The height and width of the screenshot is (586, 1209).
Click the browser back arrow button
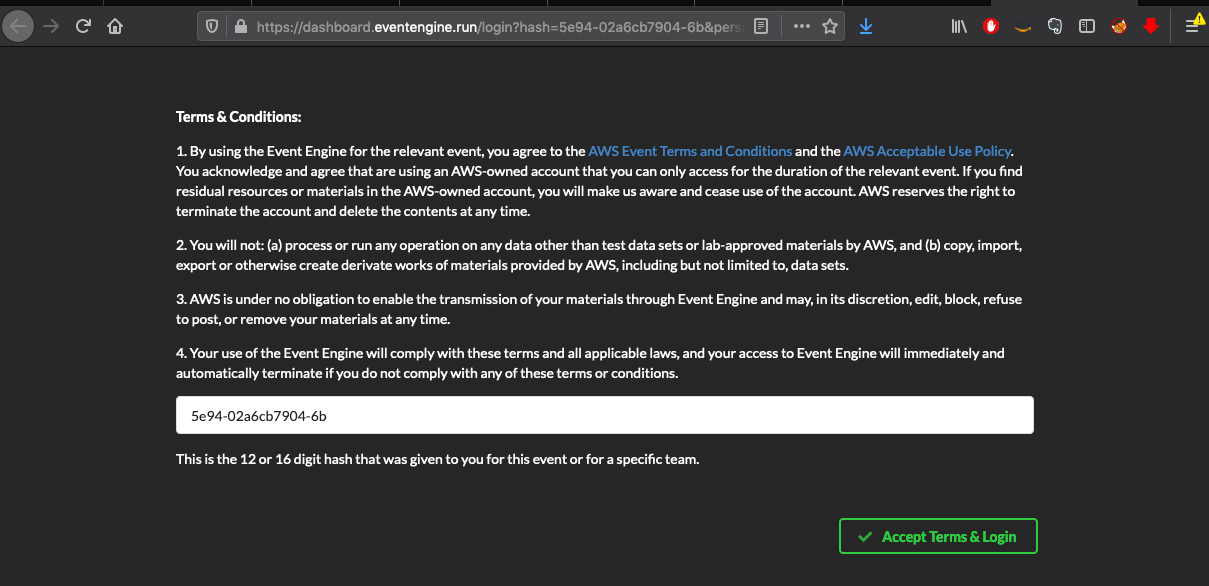[x=18, y=27]
